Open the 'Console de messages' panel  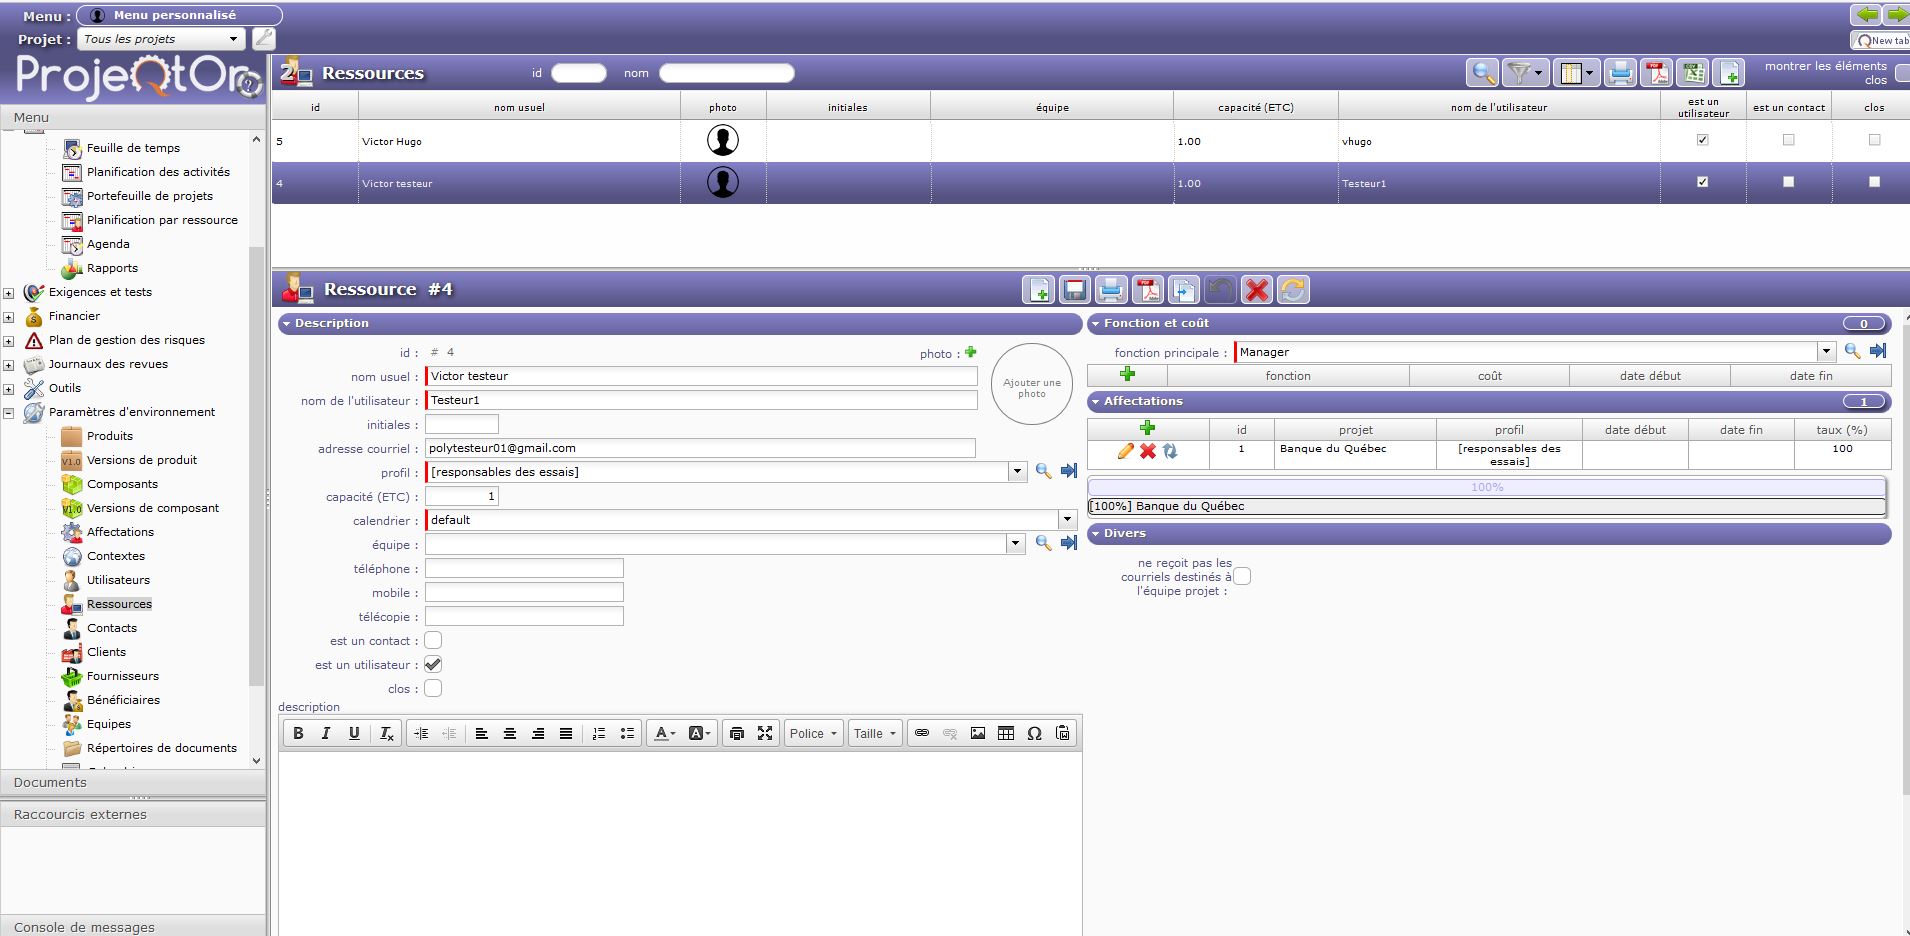(x=133, y=926)
